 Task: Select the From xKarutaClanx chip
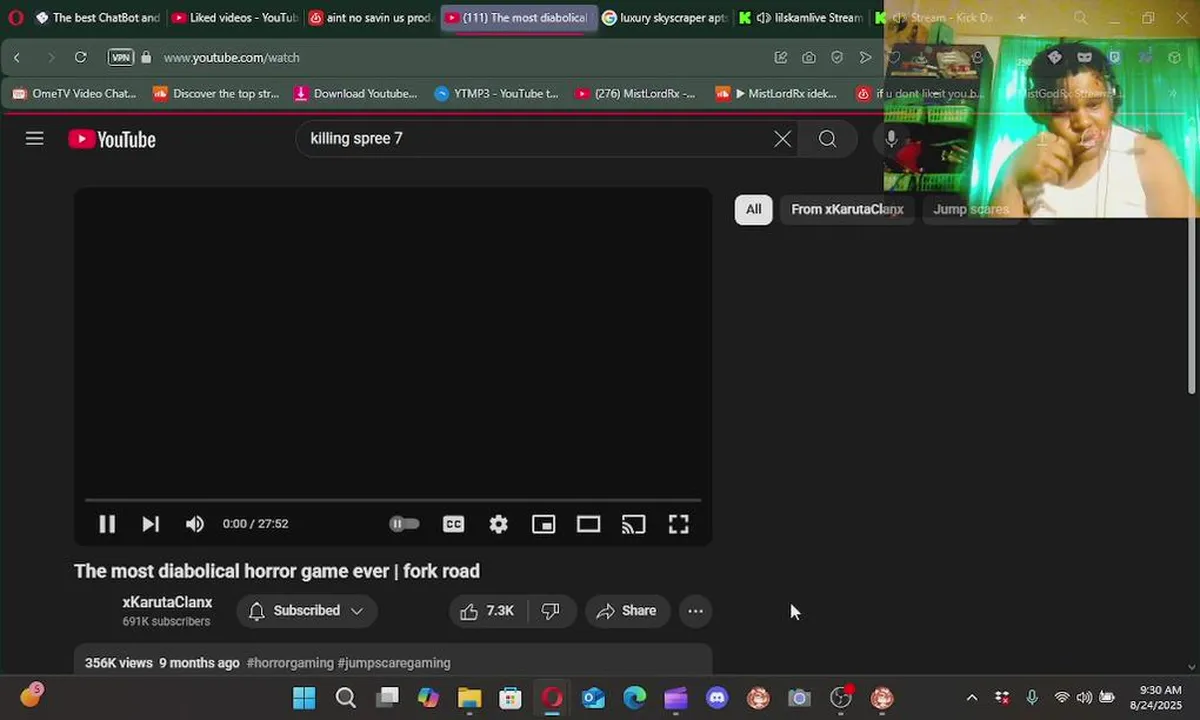pyautogui.click(x=847, y=209)
